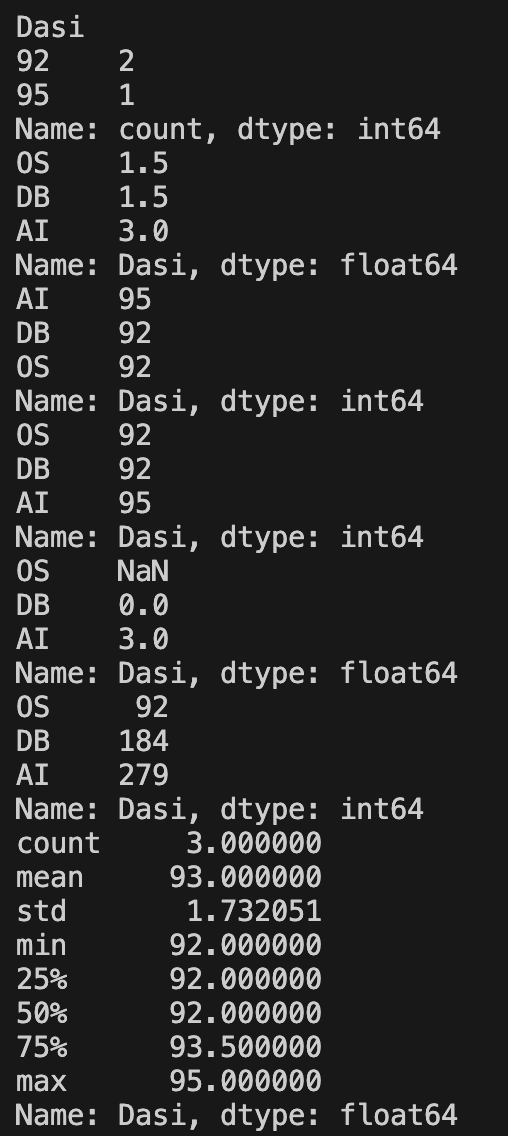This screenshot has width=508, height=1136.
Task: Click the mean 93.000000 value
Action: pos(246,877)
